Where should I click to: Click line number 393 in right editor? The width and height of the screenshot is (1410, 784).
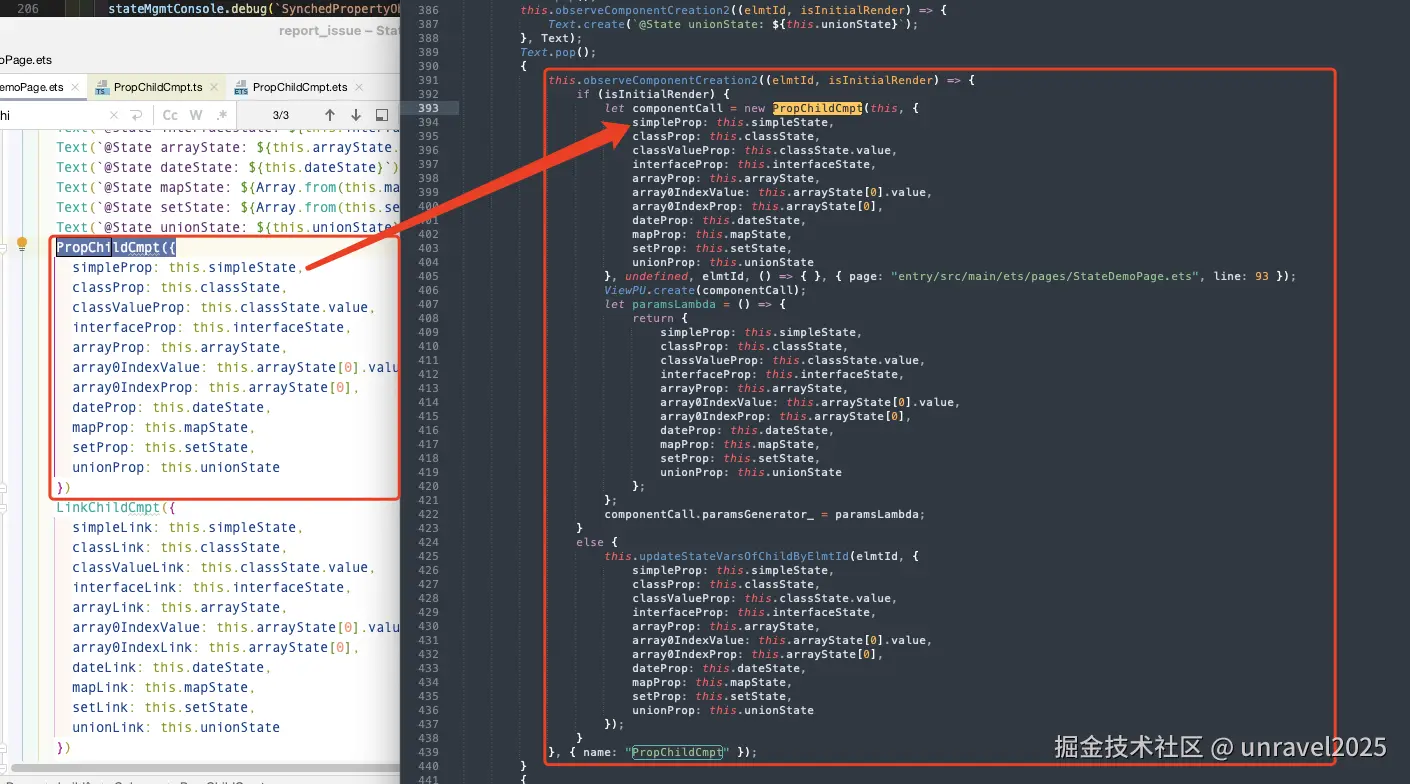click(428, 108)
